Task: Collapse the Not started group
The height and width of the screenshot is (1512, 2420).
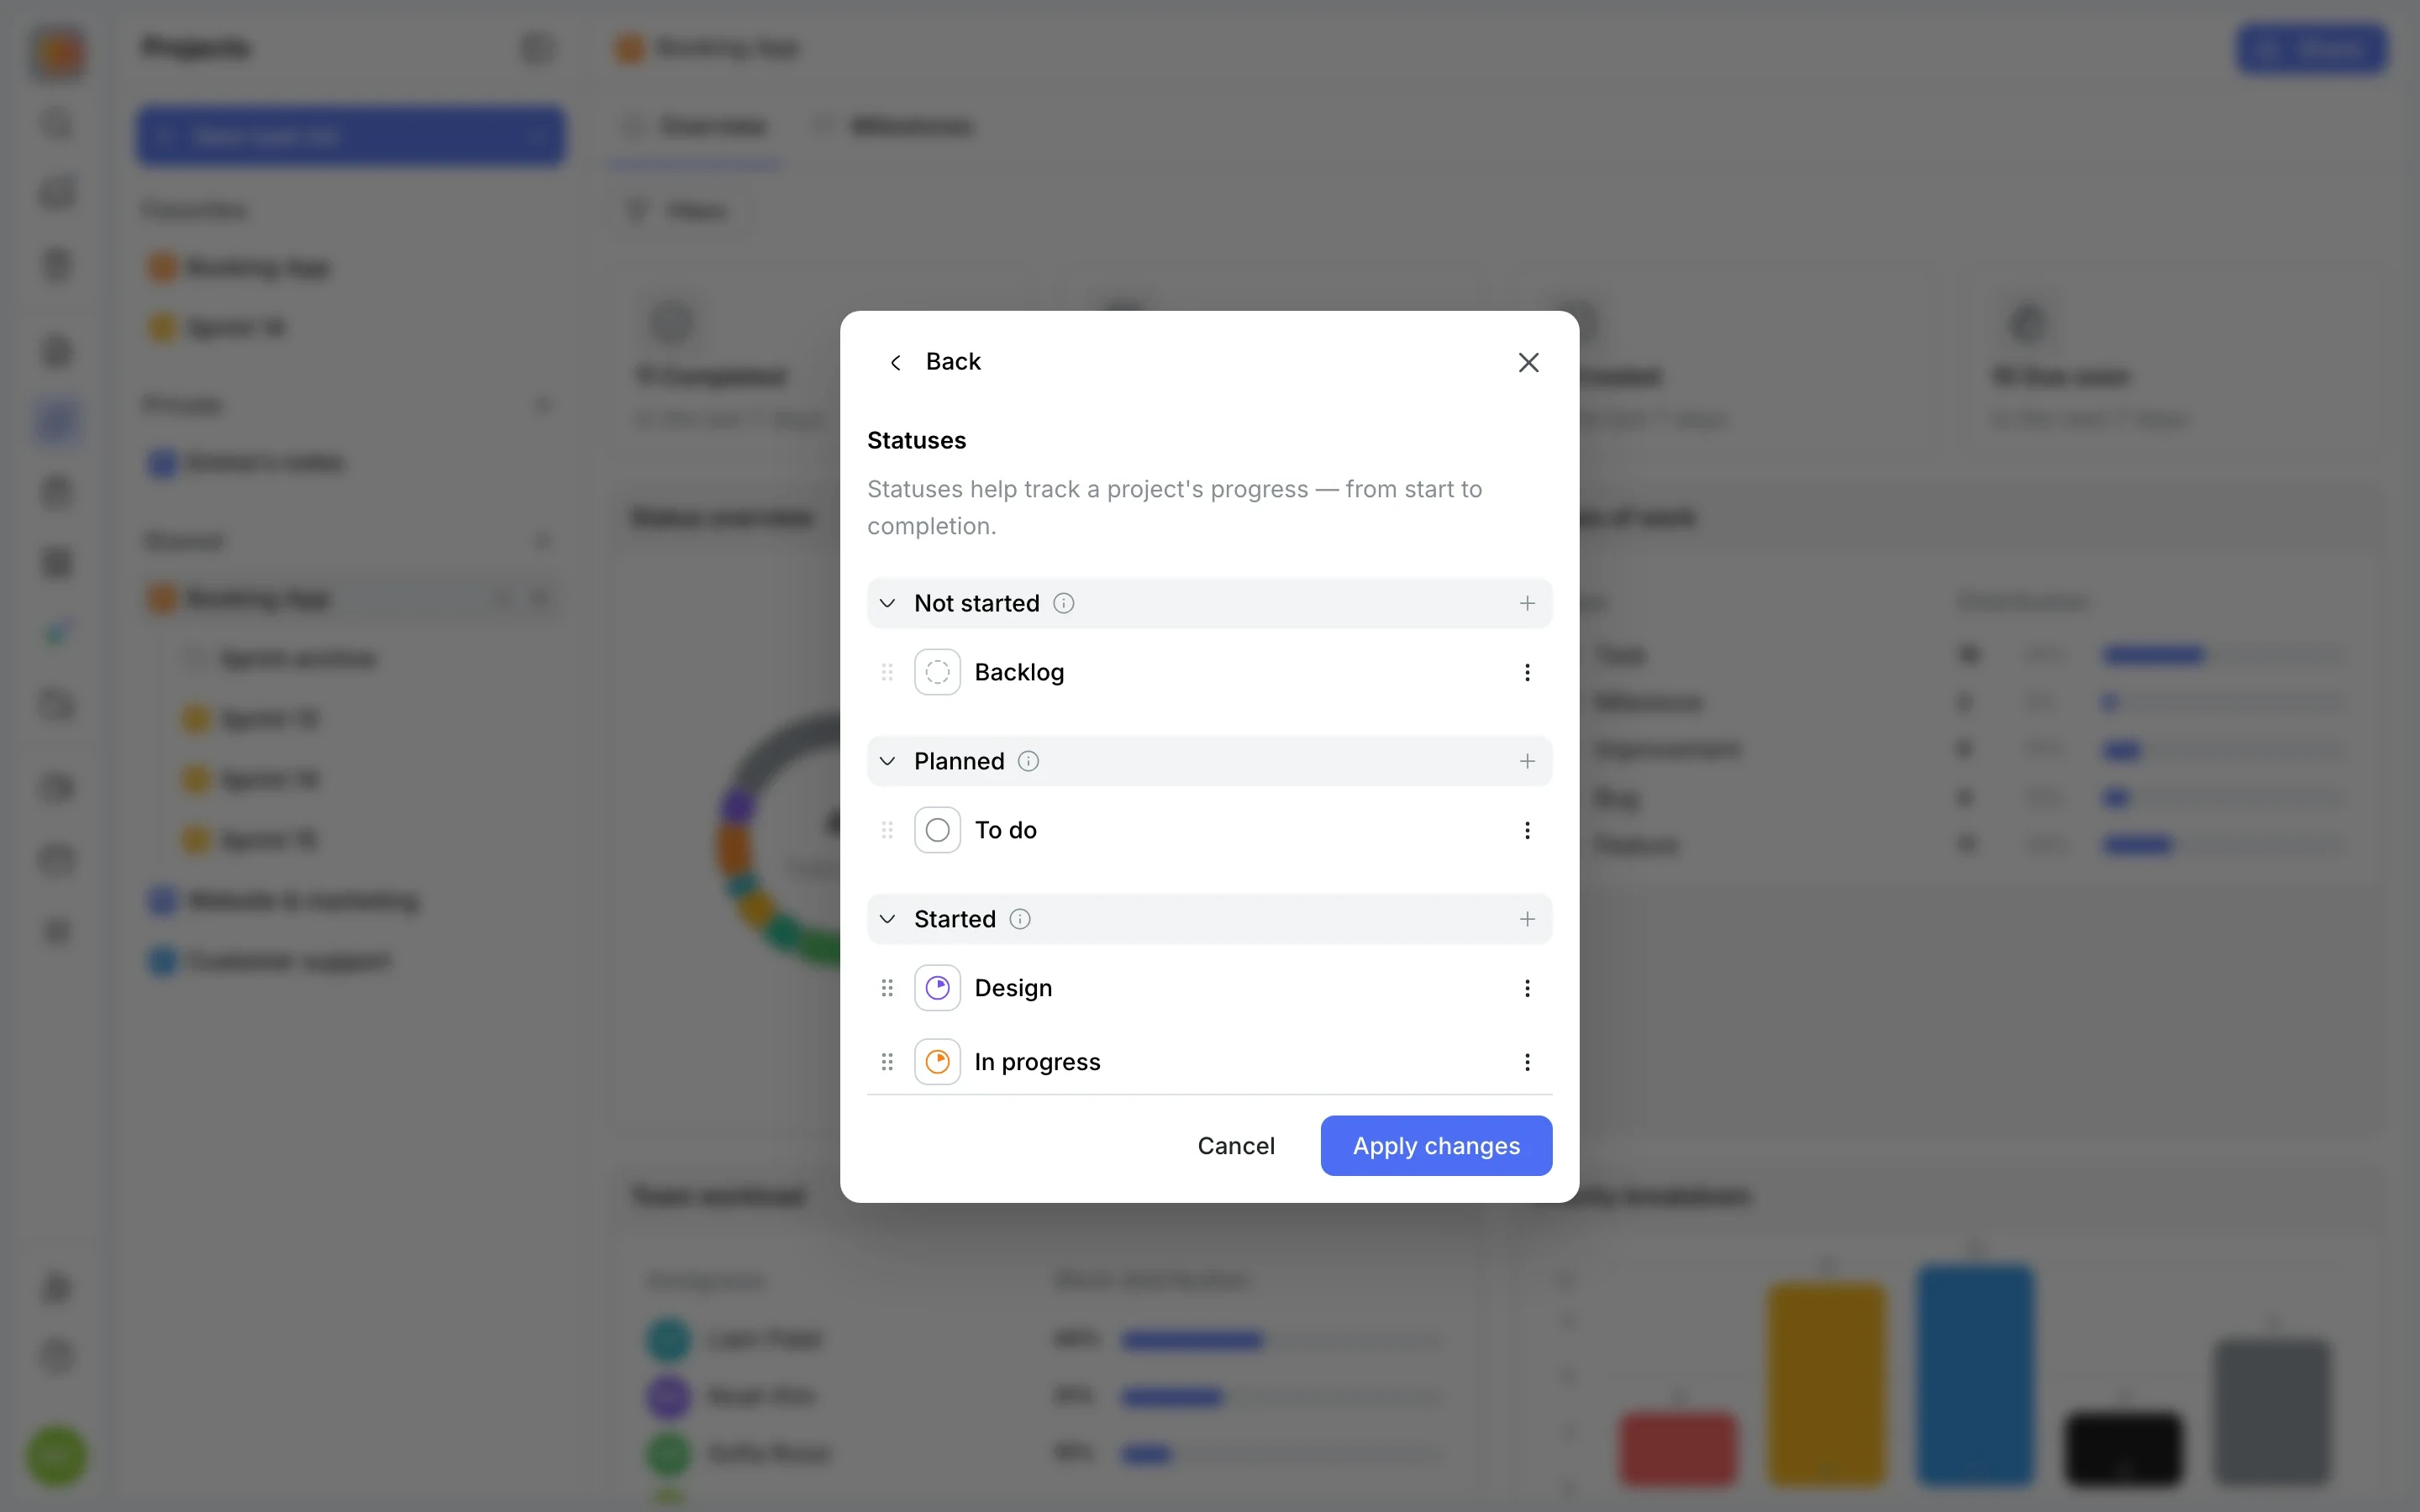Action: 887,603
